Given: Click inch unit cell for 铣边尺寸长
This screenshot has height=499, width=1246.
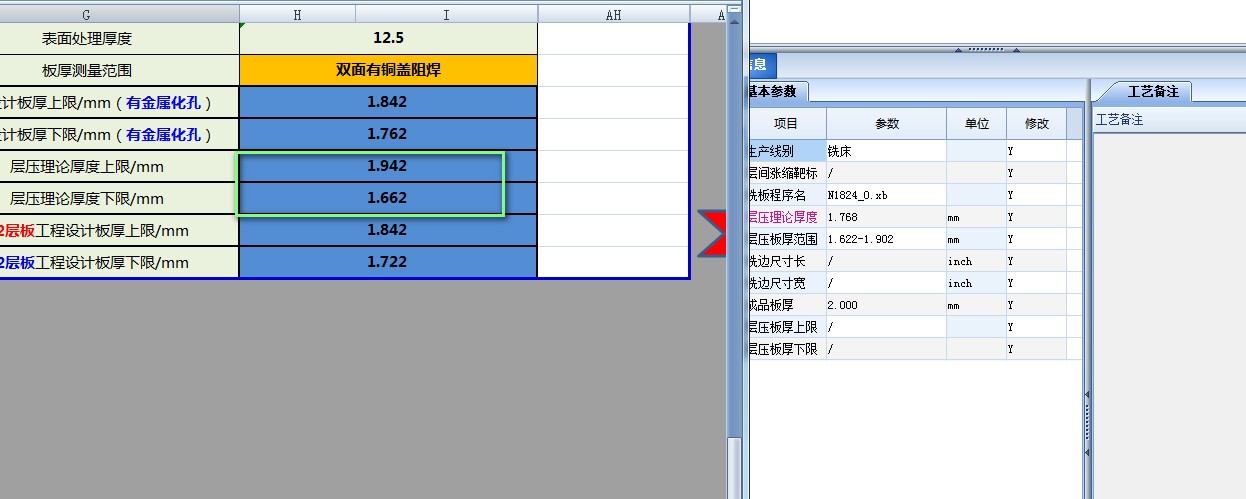Looking at the screenshot, I should tap(976, 261).
